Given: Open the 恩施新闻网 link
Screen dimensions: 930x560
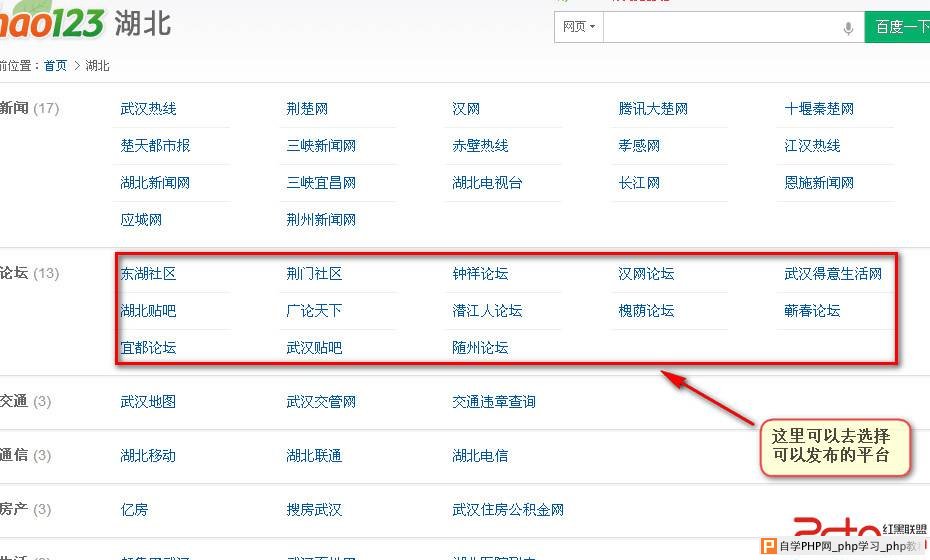Looking at the screenshot, I should pos(819,183).
